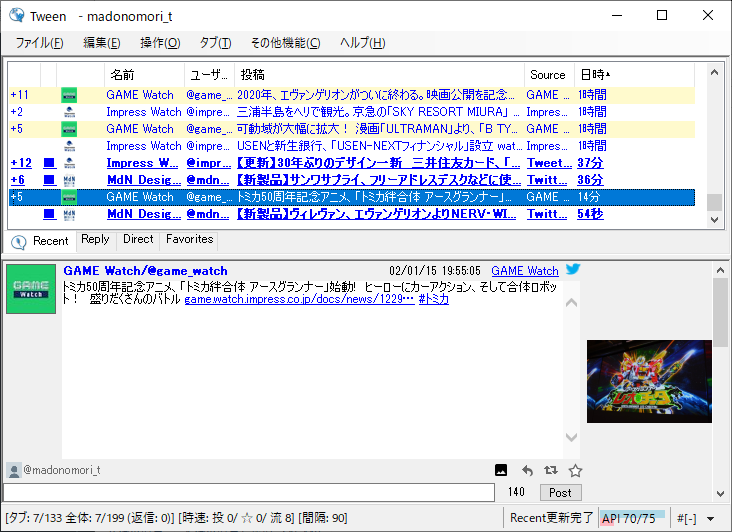
Task: Click the tweet text scroll up chevron
Action: pos(571,302)
